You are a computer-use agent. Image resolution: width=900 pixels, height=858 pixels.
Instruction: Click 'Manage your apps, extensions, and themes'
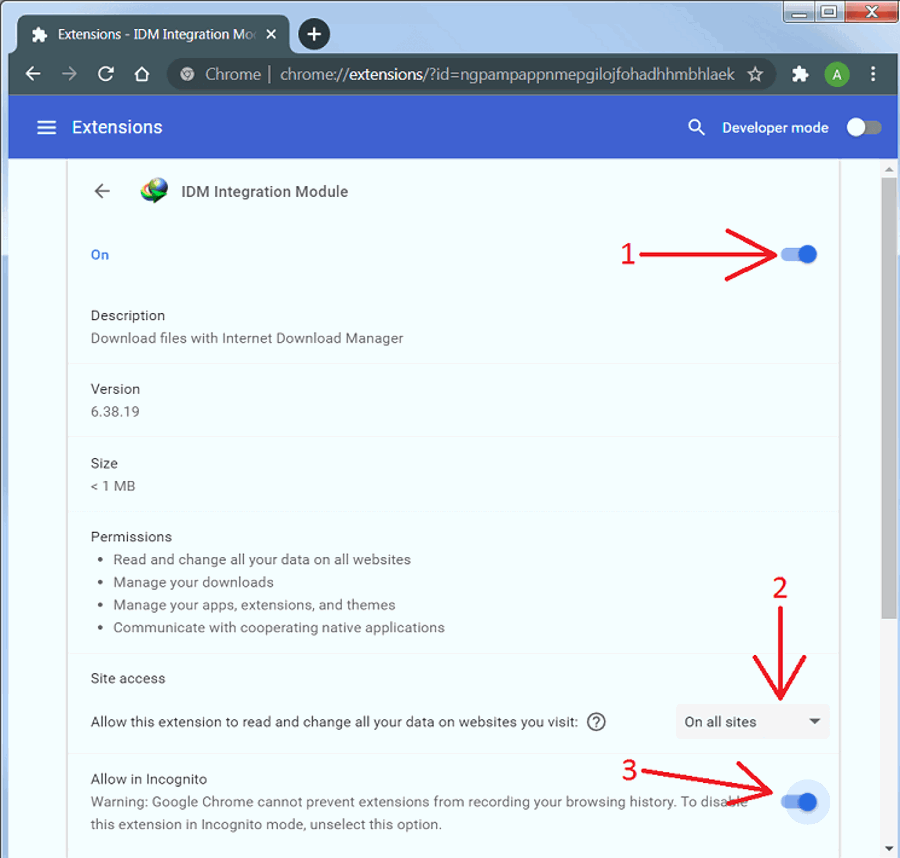pyautogui.click(x=254, y=605)
